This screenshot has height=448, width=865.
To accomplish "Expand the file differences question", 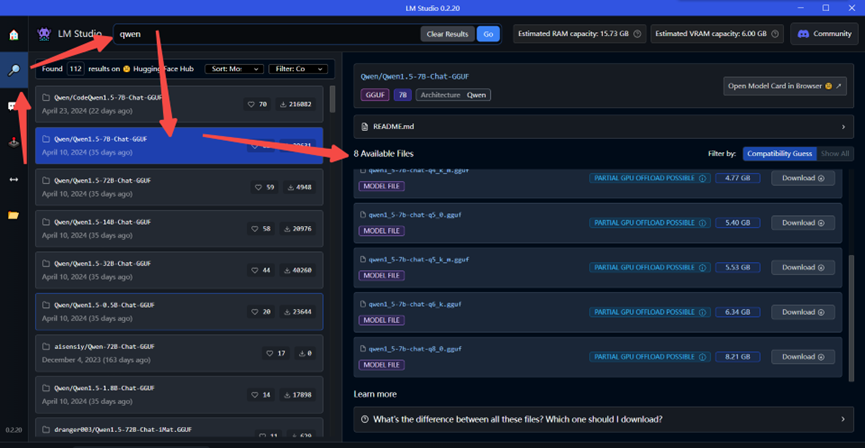I will [x=604, y=419].
